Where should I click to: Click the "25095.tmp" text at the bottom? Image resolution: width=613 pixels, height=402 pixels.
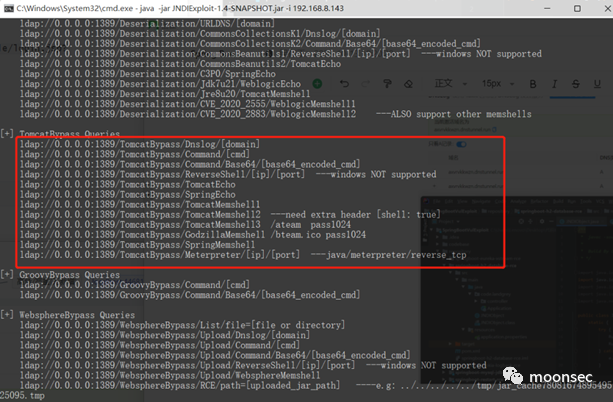[22, 396]
